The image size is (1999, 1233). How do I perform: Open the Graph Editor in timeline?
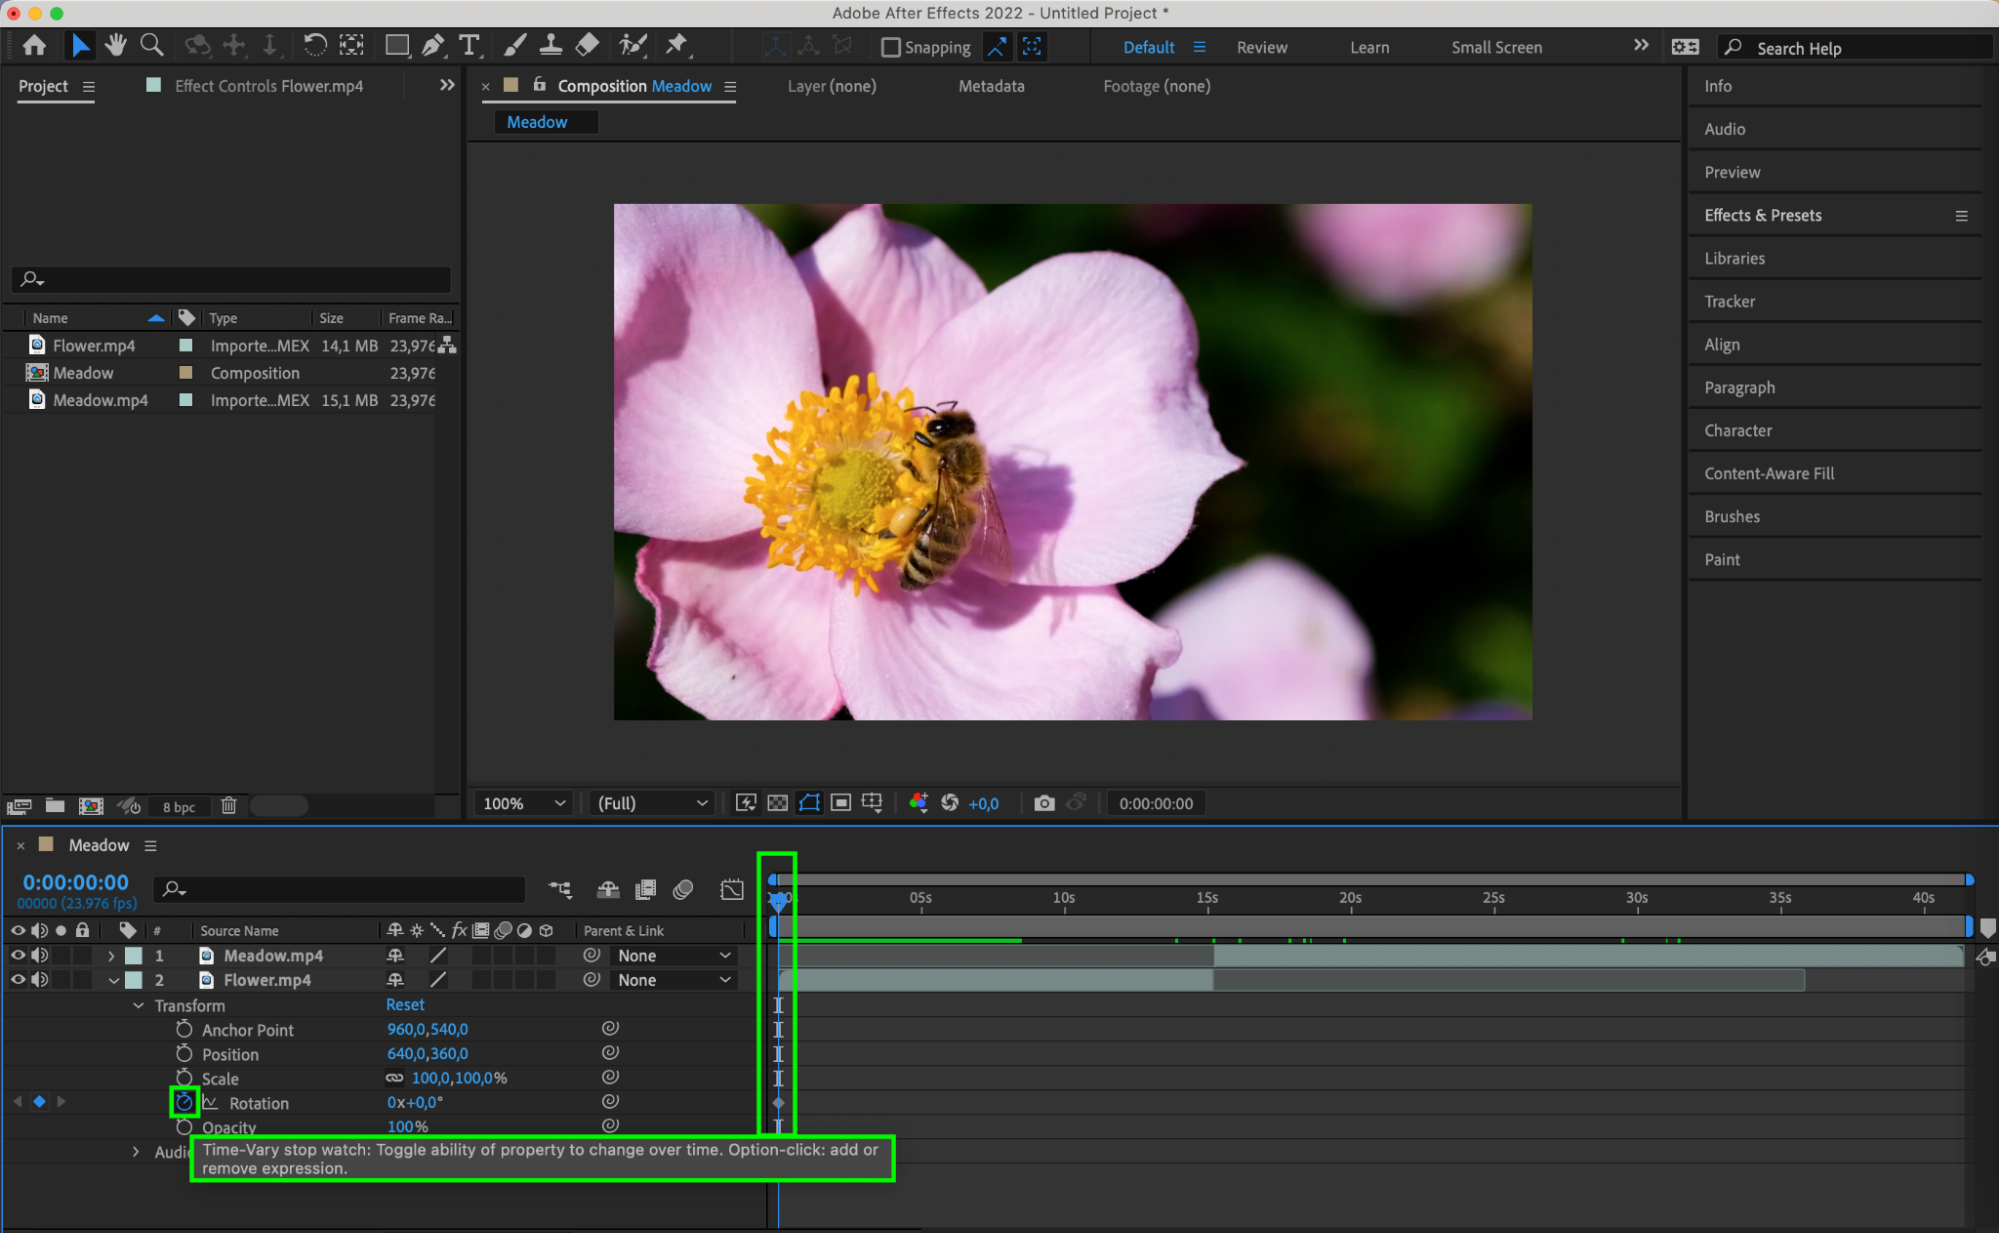coord(732,889)
